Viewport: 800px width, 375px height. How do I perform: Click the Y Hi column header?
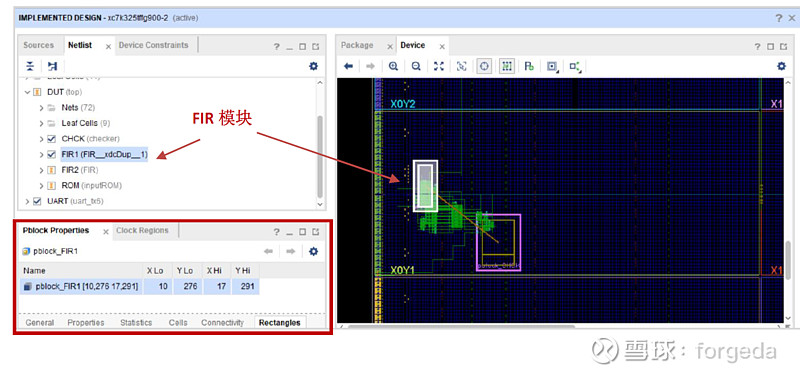point(244,271)
